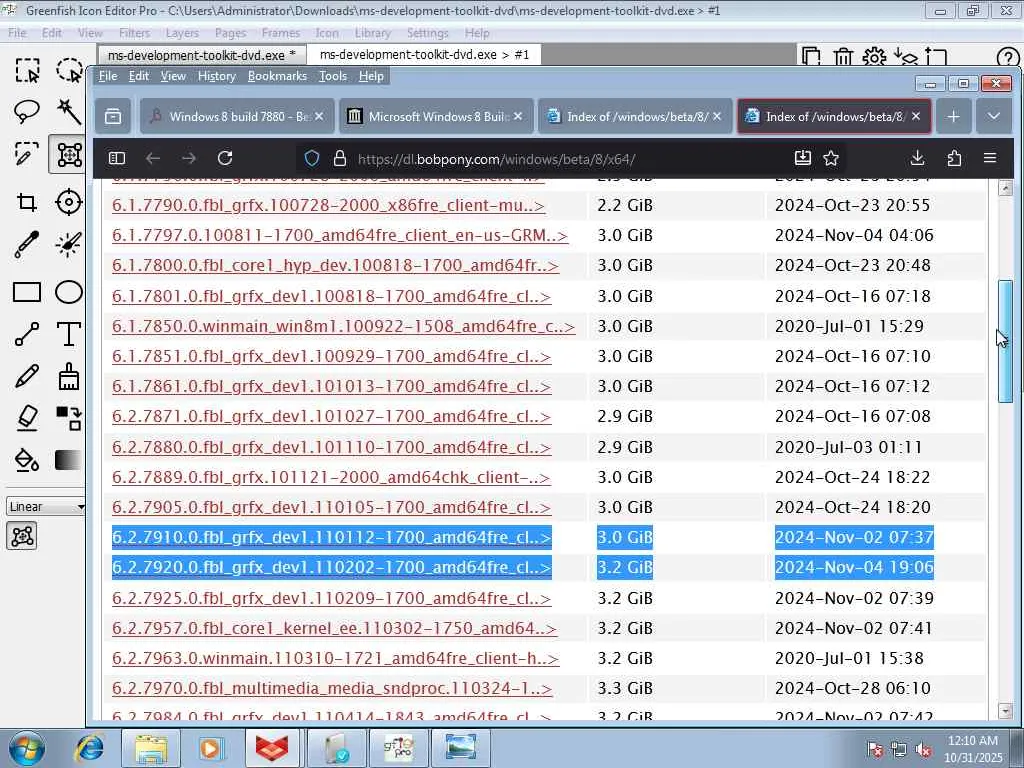Expand the Firefox list all tabs chevron
1024x768 pixels.
[993, 116]
